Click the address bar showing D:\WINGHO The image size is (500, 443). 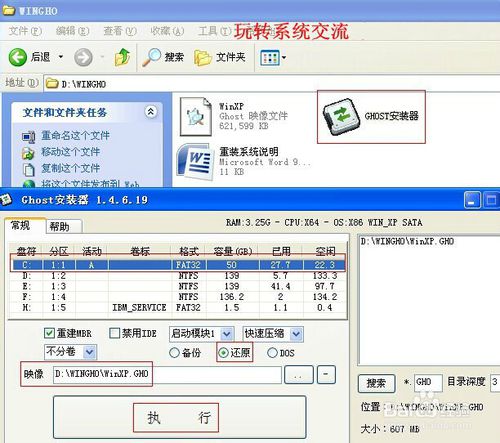[272, 84]
